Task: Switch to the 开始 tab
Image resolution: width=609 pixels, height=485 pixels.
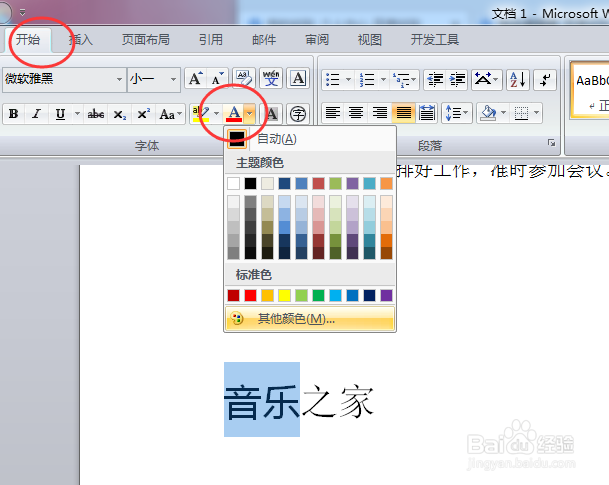Action: pyautogui.click(x=28, y=40)
